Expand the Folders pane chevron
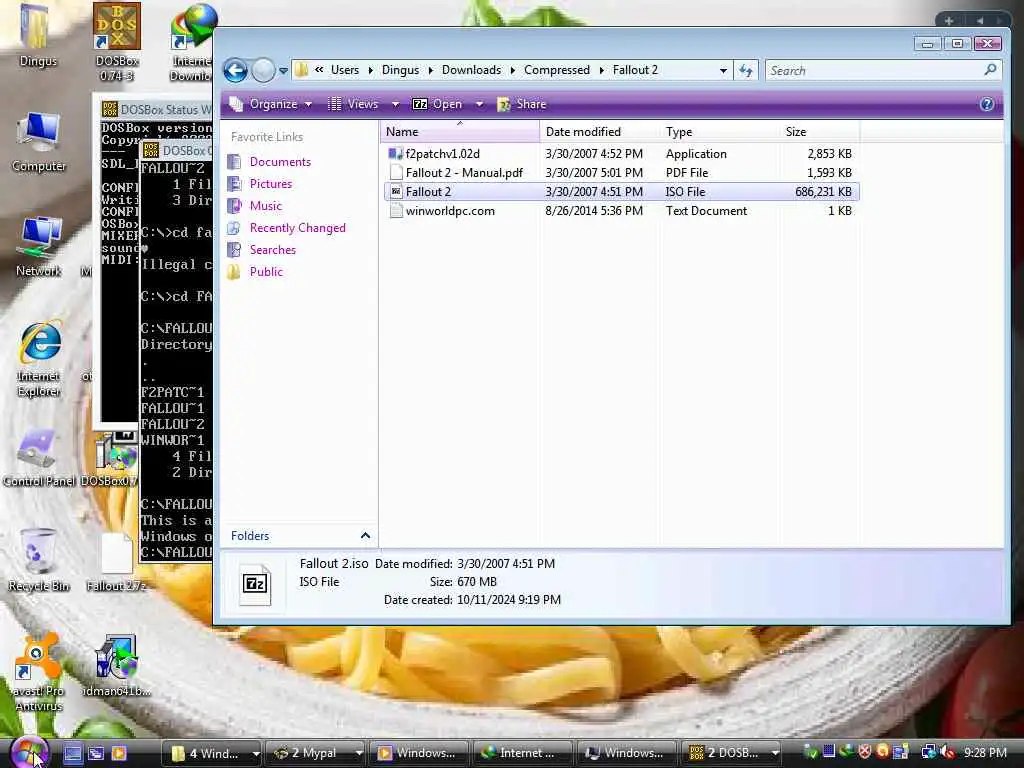This screenshot has height=768, width=1024. pos(365,536)
